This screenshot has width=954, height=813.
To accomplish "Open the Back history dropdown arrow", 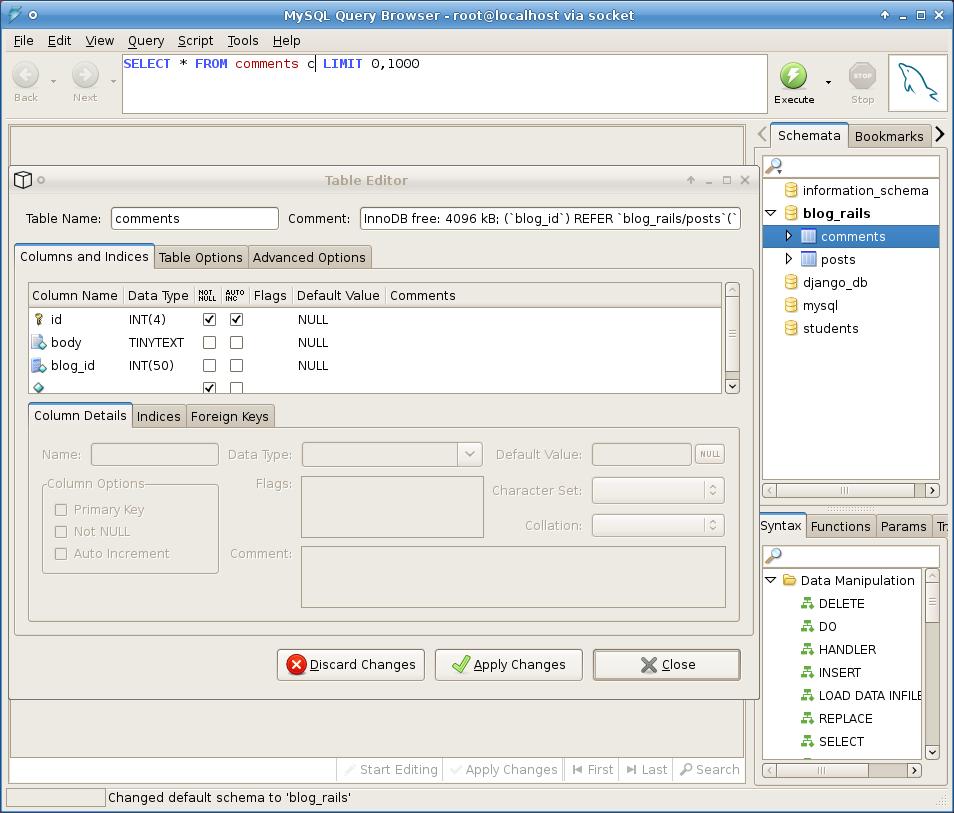I will [x=54, y=81].
